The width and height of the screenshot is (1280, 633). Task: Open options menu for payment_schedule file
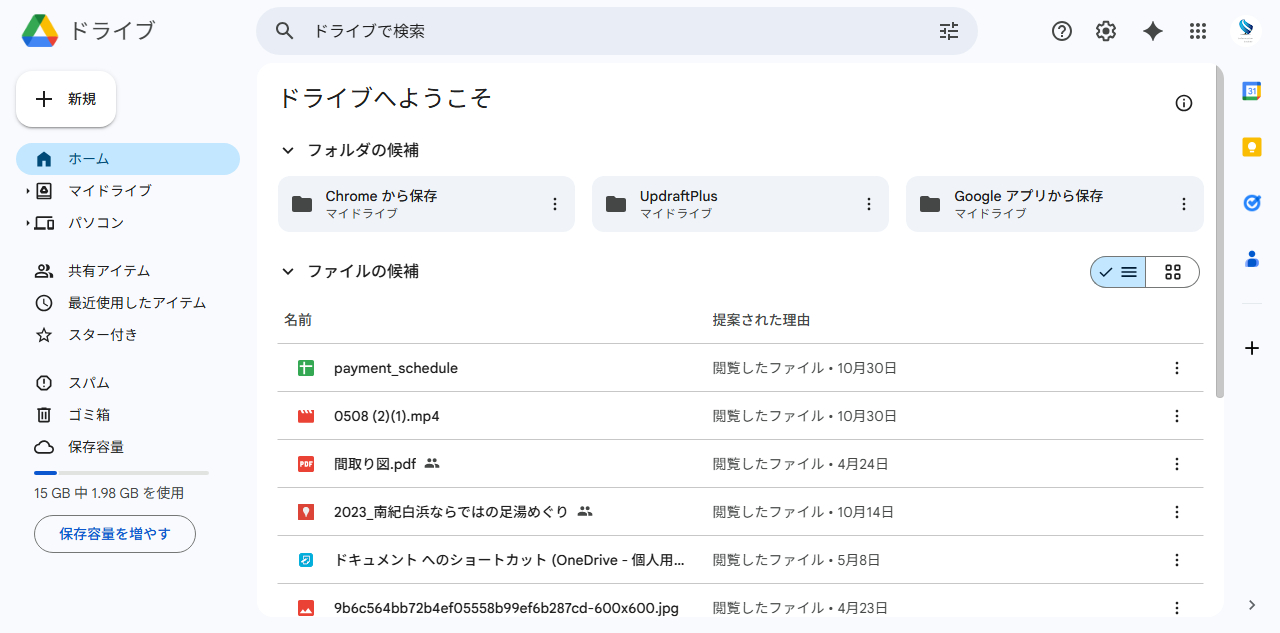1176,367
